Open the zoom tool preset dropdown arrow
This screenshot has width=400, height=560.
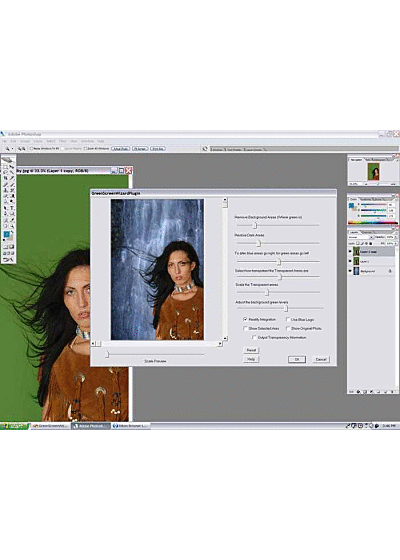tap(12, 148)
